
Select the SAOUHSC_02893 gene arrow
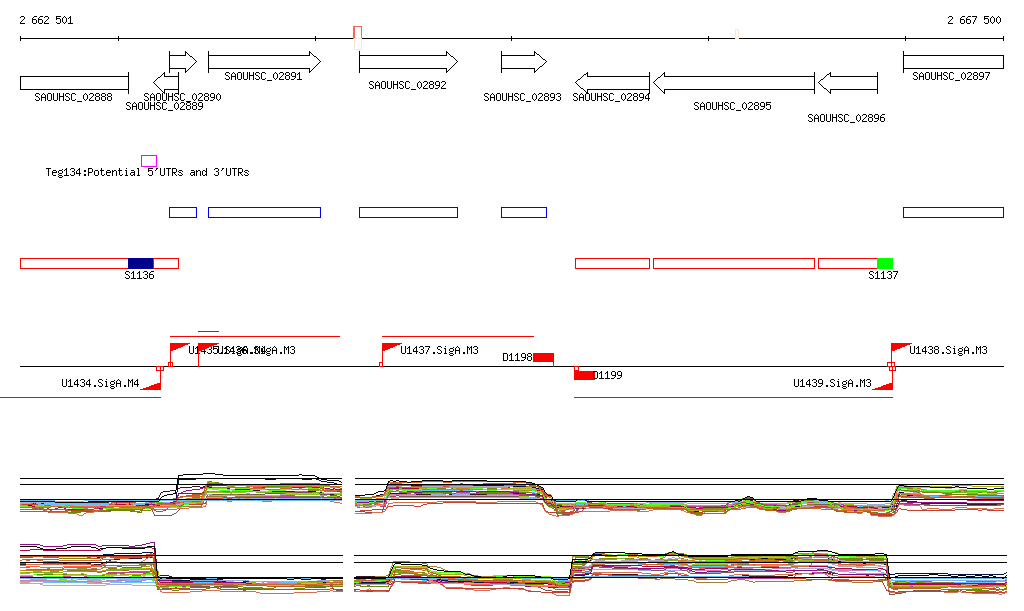pyautogui.click(x=524, y=62)
